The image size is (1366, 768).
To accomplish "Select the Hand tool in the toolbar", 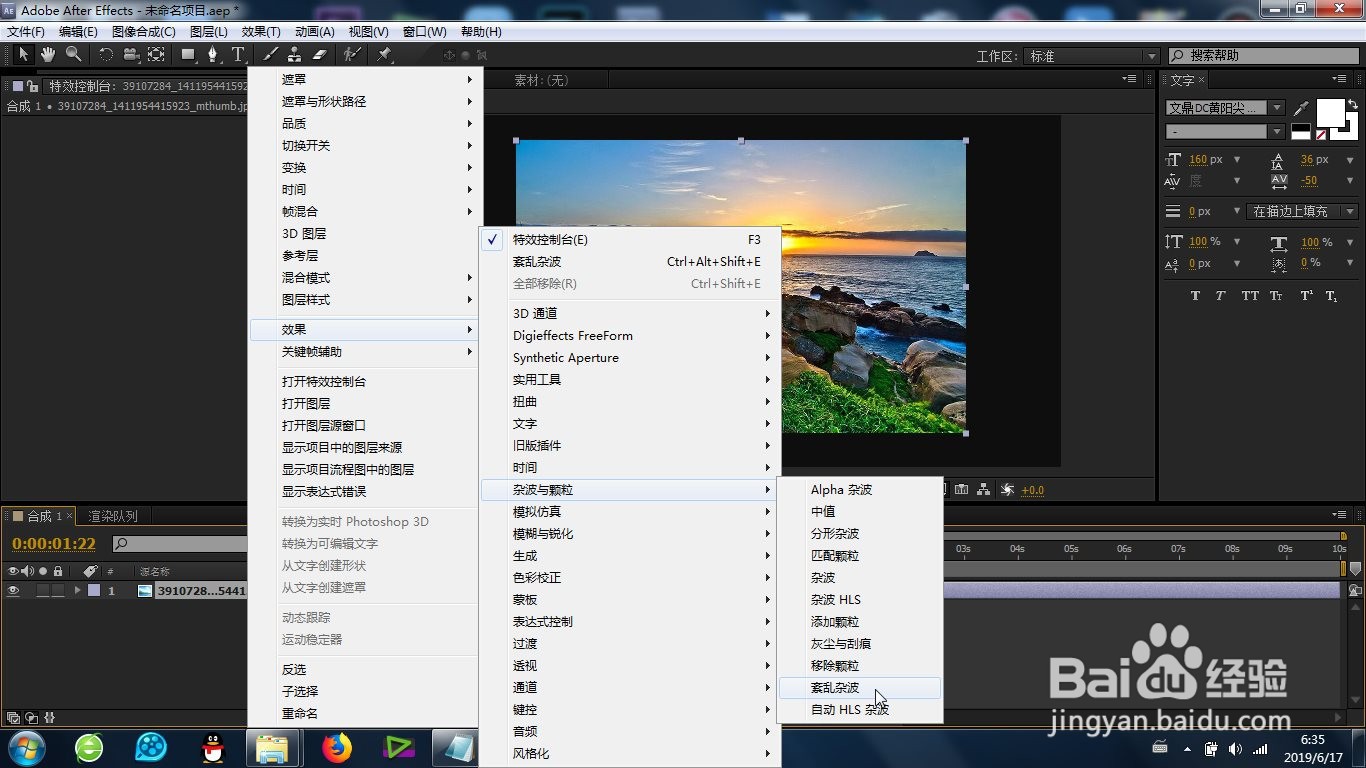I will 46,55.
